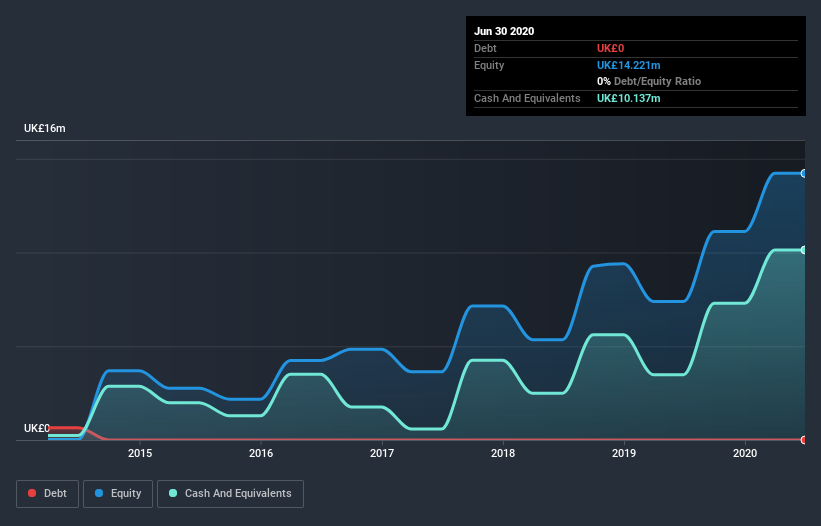The width and height of the screenshot is (821, 526).
Task: Click the Equity row label in tooltip
Action: [x=489, y=65]
